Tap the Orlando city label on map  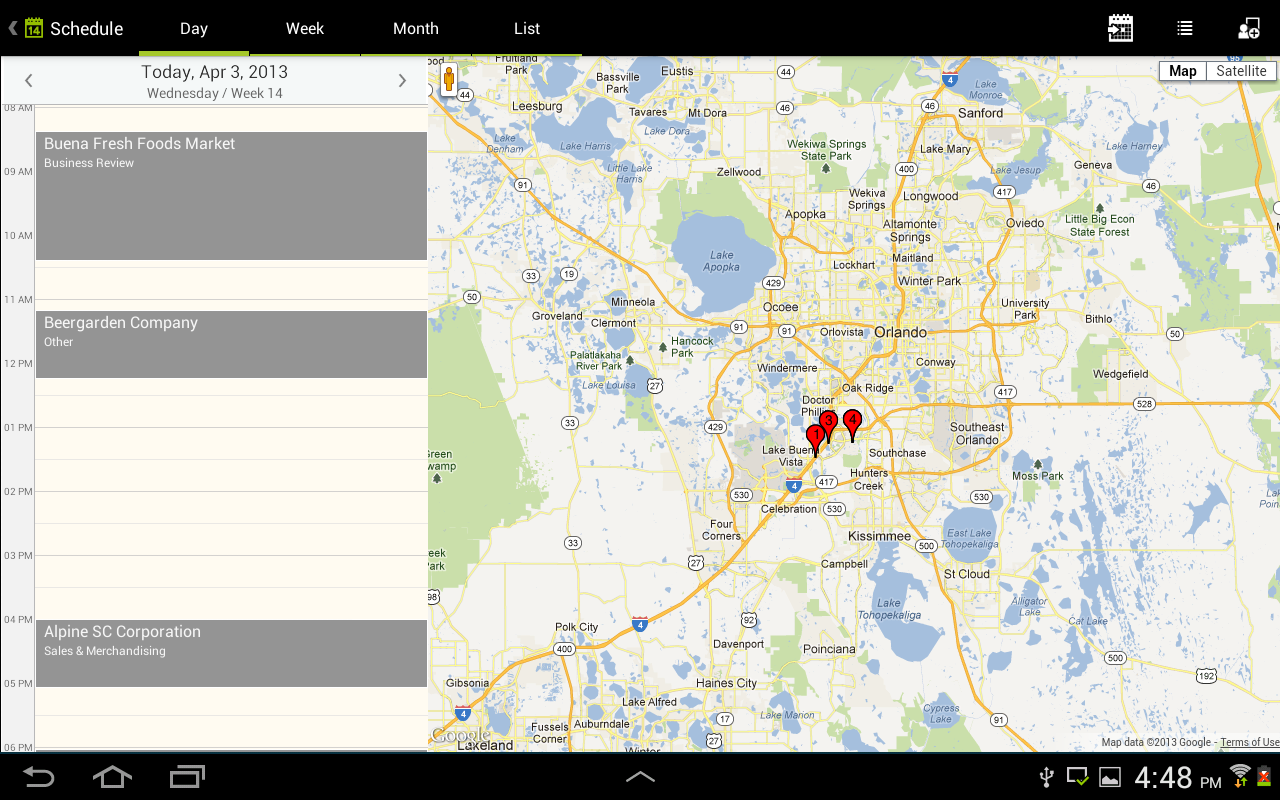[x=900, y=332]
